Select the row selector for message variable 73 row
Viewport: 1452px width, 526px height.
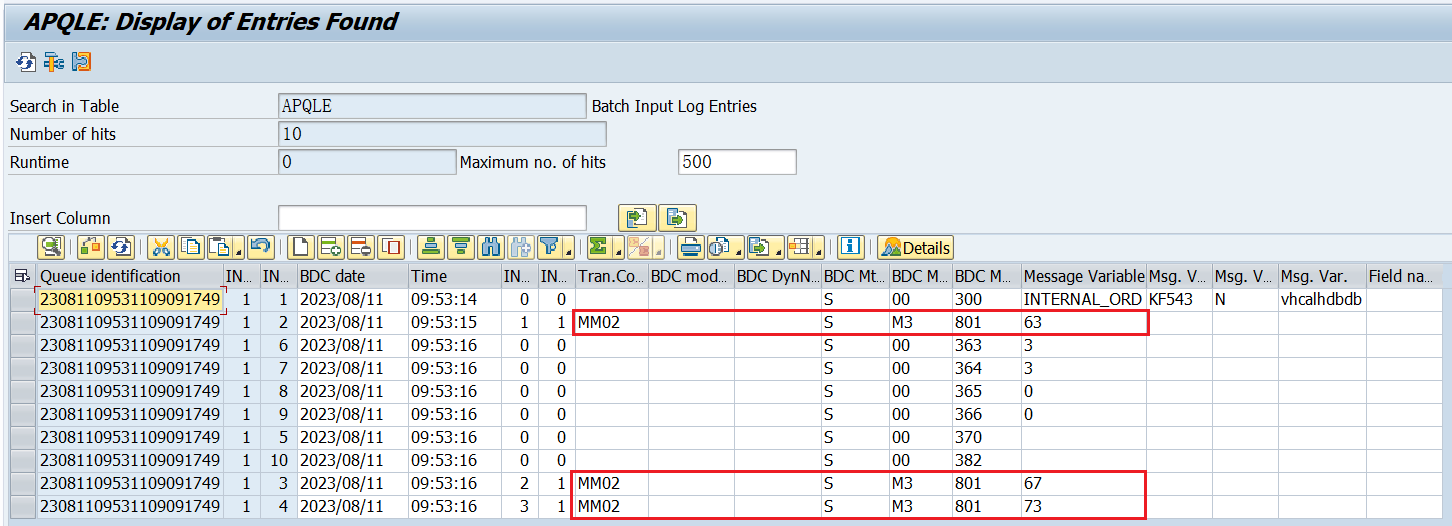tap(21, 506)
